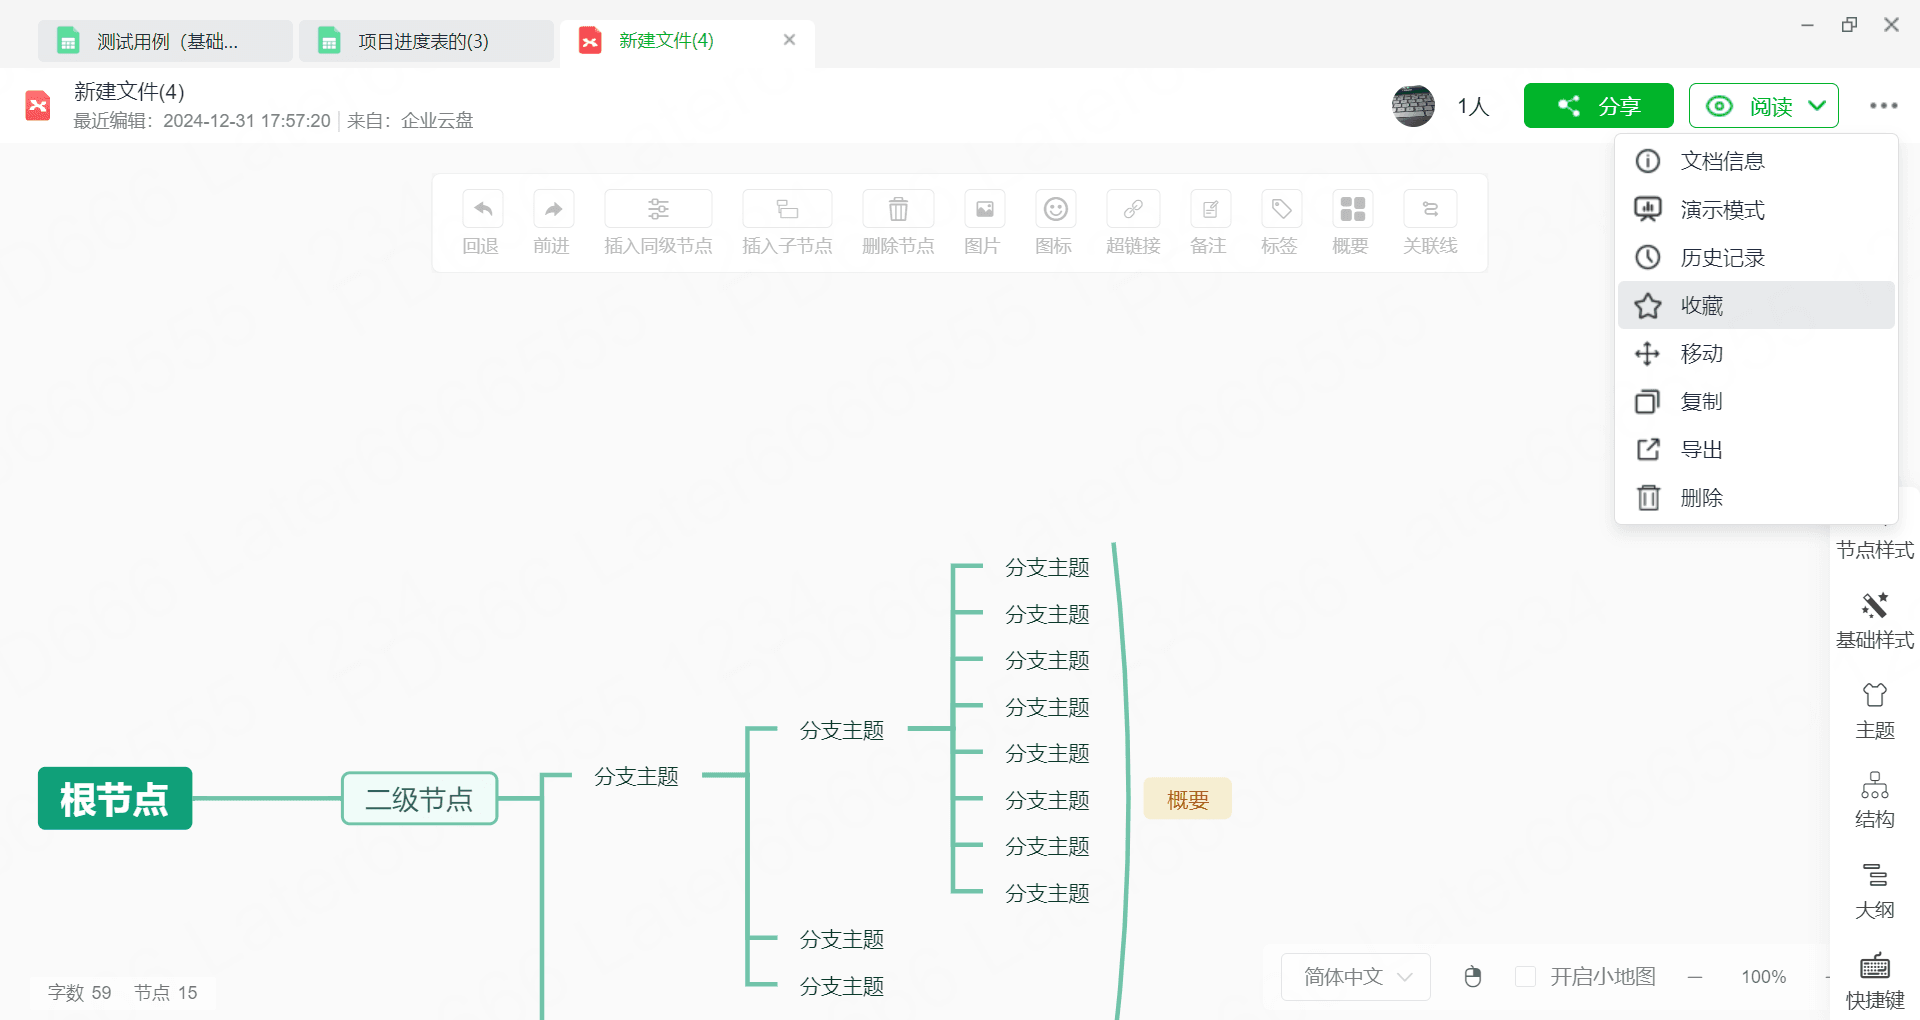
Task: Enable the 开启小地图 checkbox
Action: pyautogui.click(x=1525, y=976)
